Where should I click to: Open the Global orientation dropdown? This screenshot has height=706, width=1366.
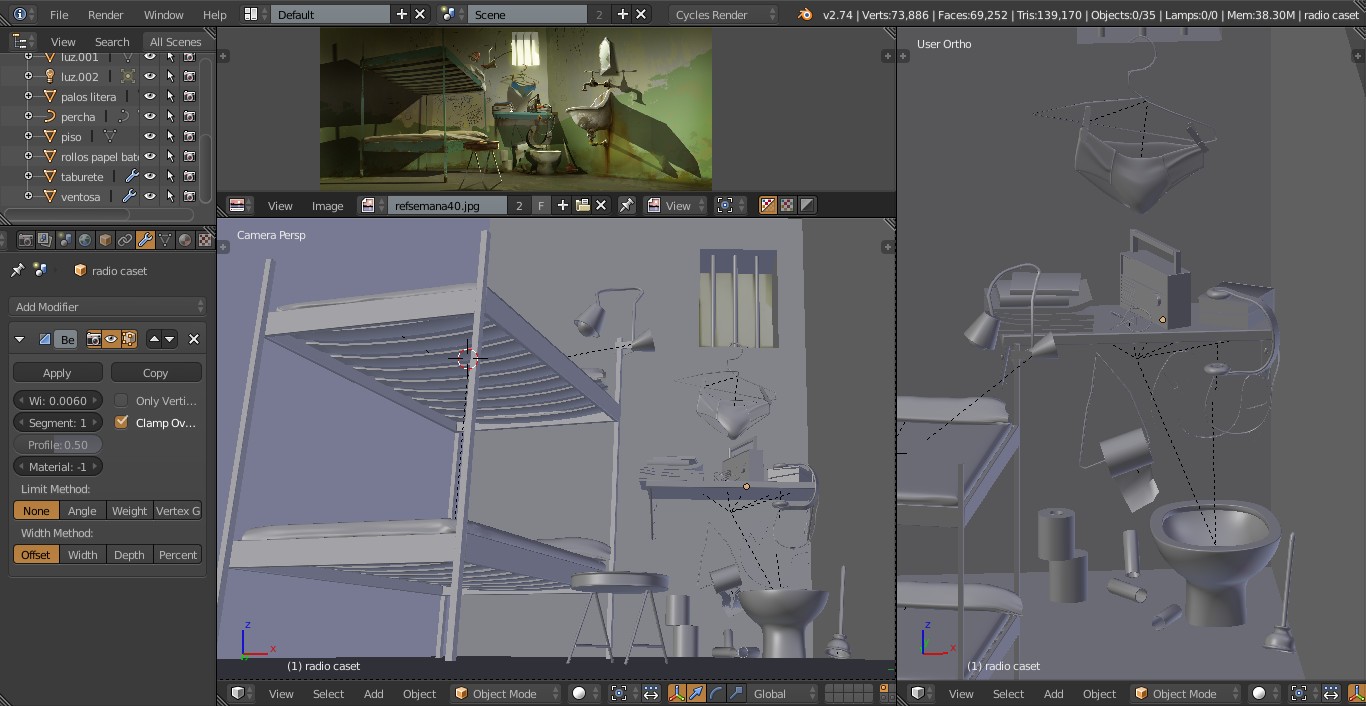pos(782,693)
